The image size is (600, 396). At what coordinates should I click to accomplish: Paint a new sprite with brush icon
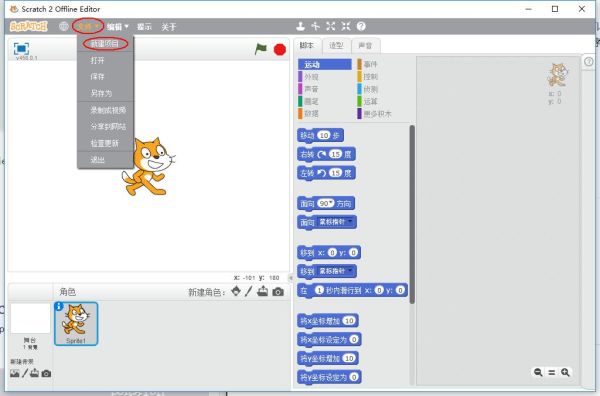click(x=249, y=292)
